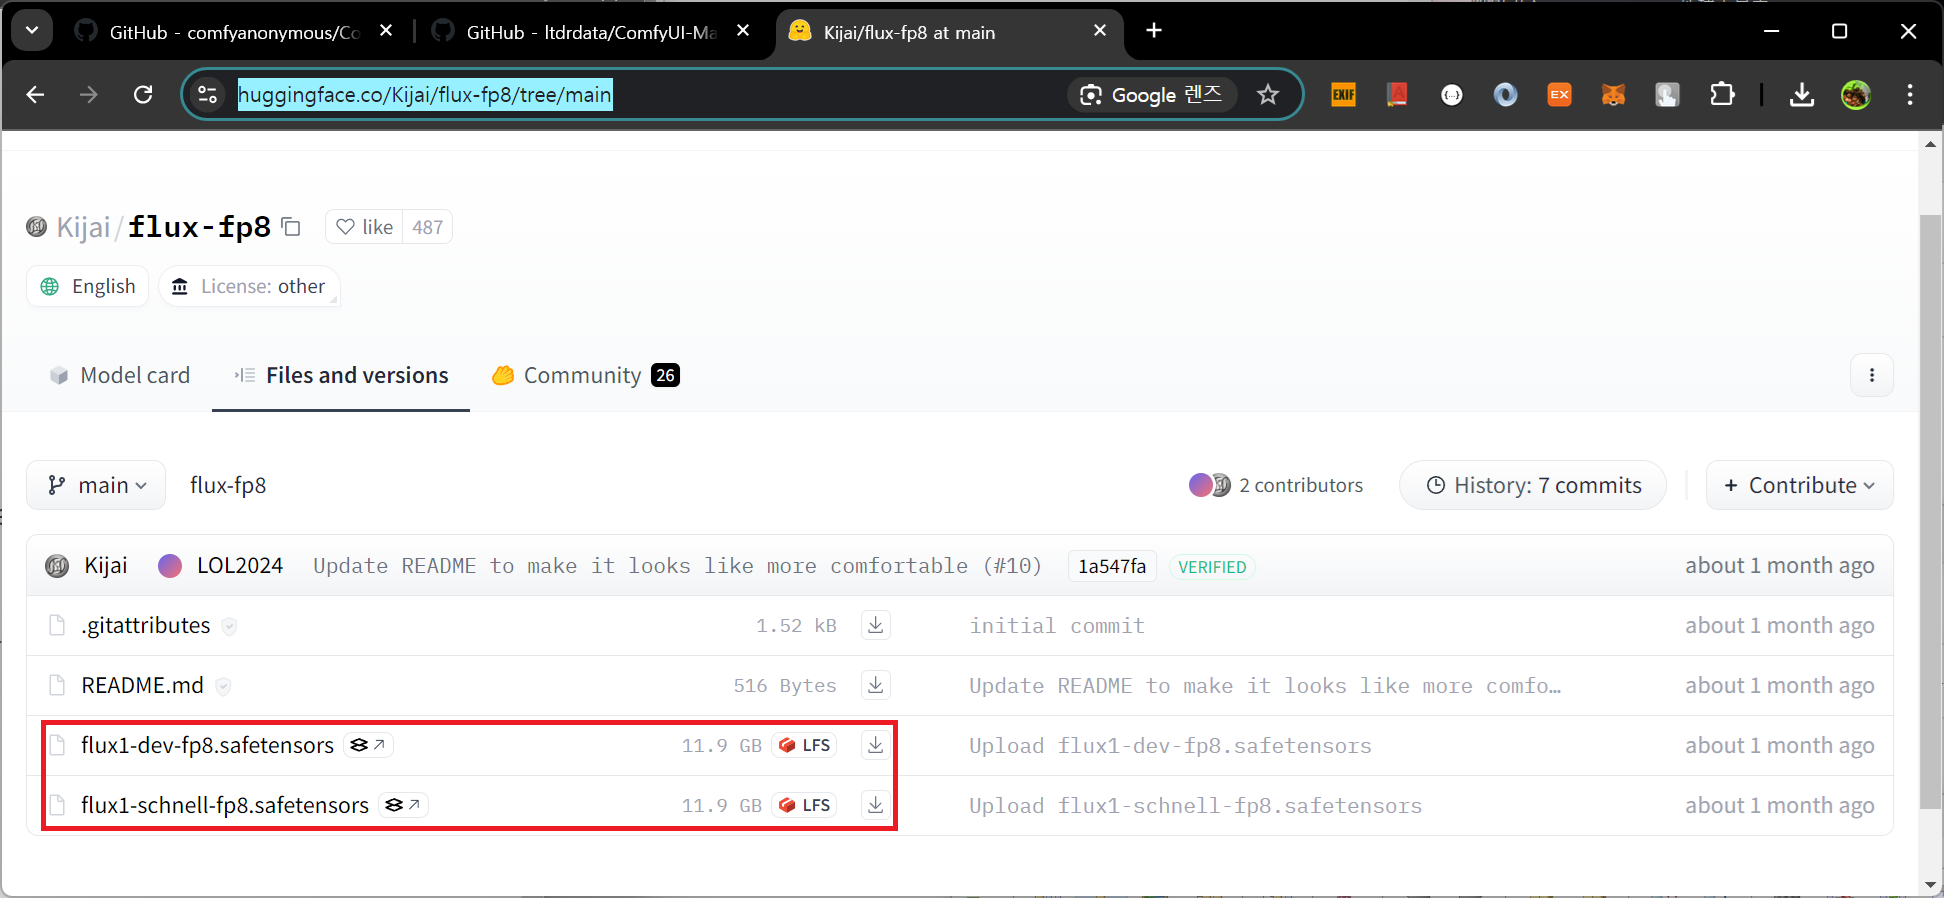Switch to the Community tab
The width and height of the screenshot is (1944, 901).
[x=585, y=375]
